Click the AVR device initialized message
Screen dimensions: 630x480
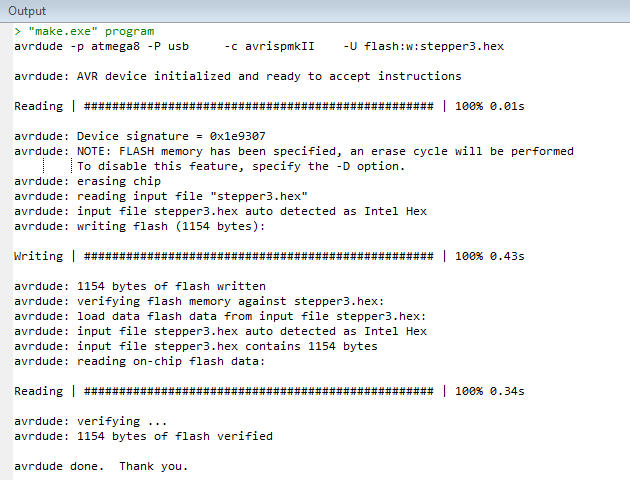(238, 76)
